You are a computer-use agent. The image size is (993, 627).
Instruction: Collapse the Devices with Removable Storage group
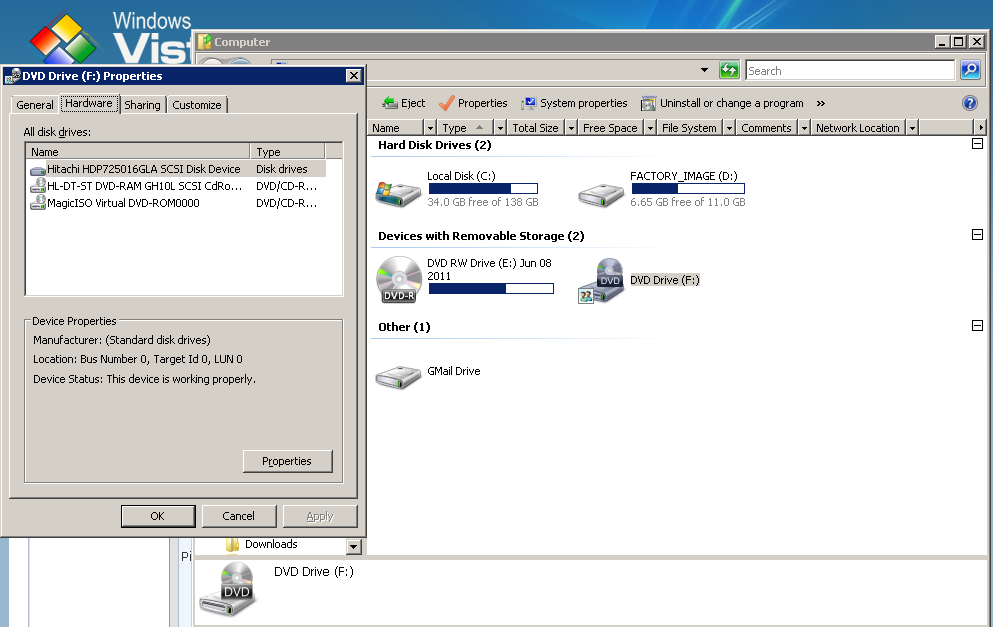[977, 235]
